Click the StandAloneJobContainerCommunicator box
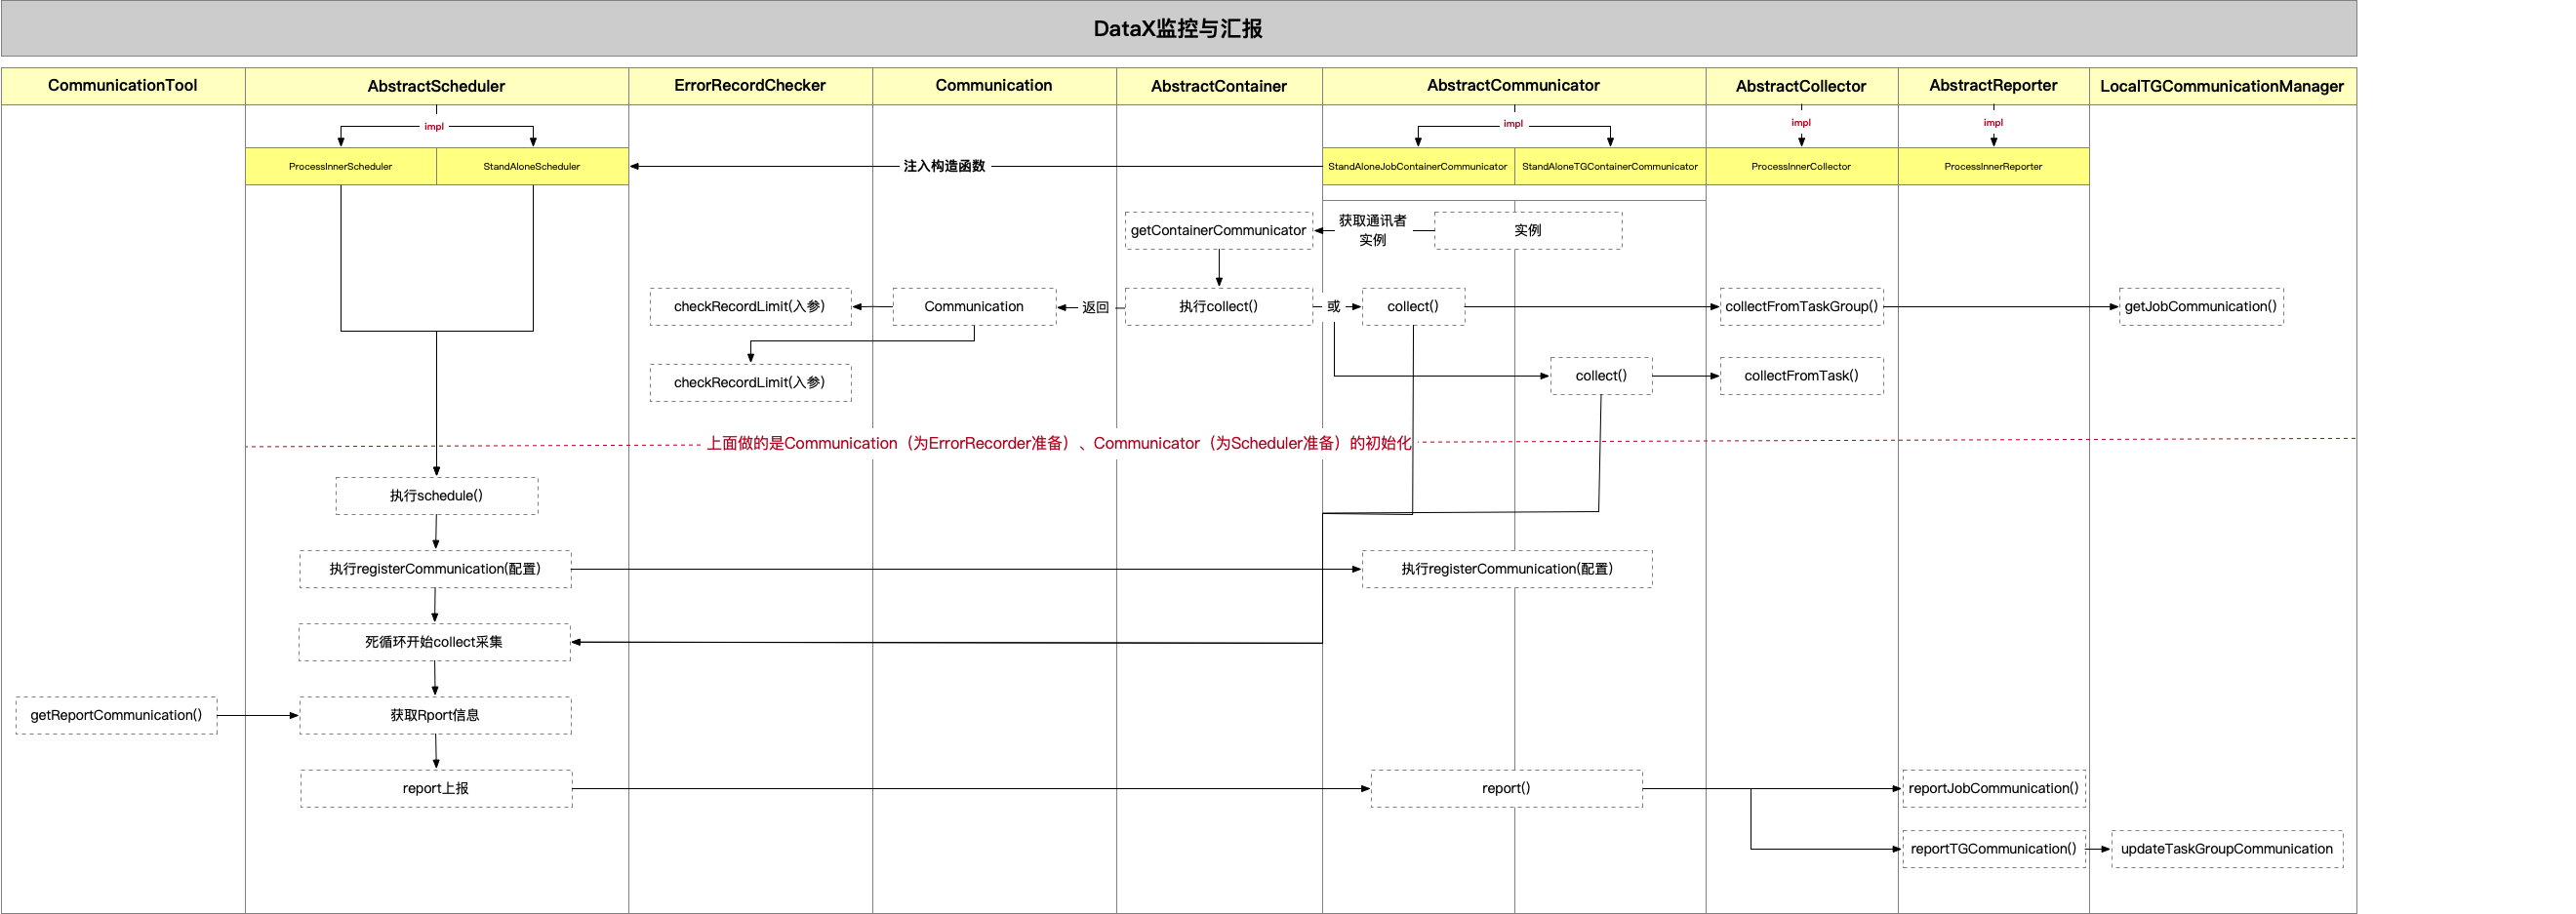Viewport: 2576px width, 914px height. (x=1418, y=166)
